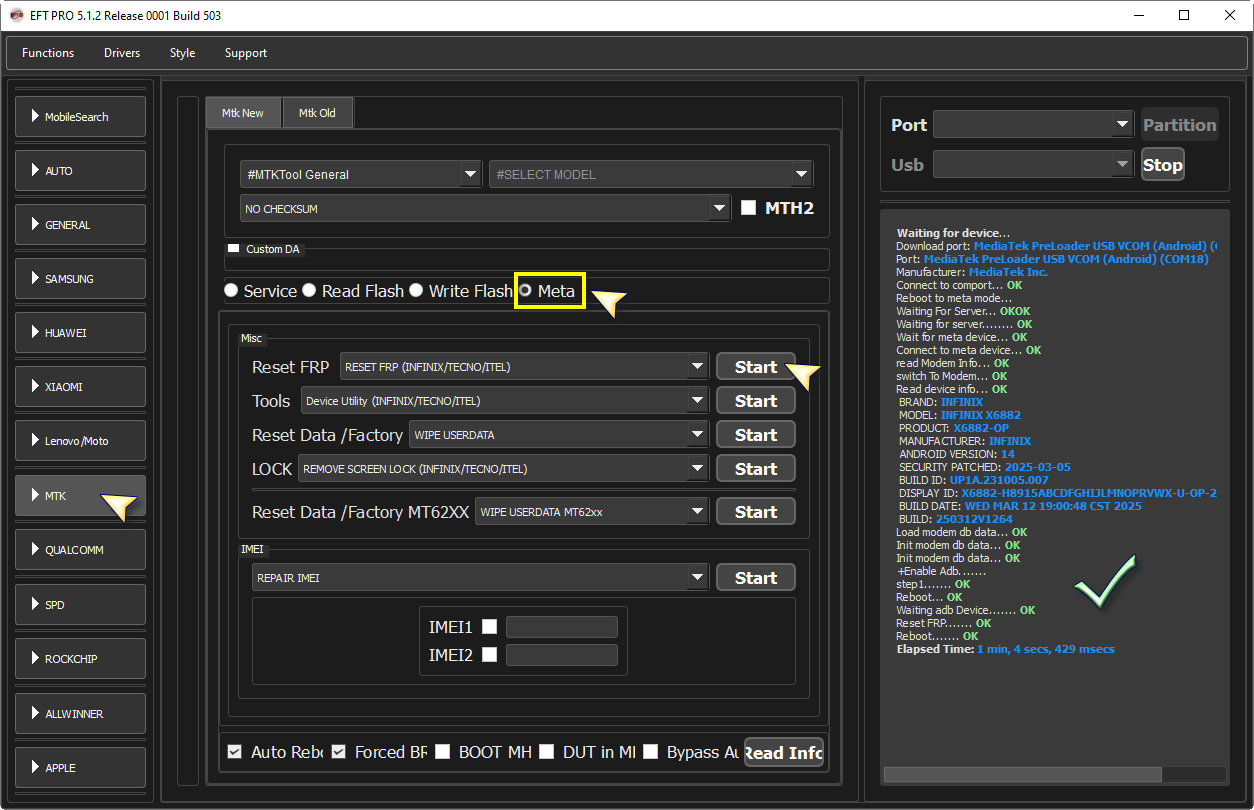Viewport: 1254px width, 810px height.
Task: Enable the DUT in MI checkbox
Action: [x=547, y=752]
